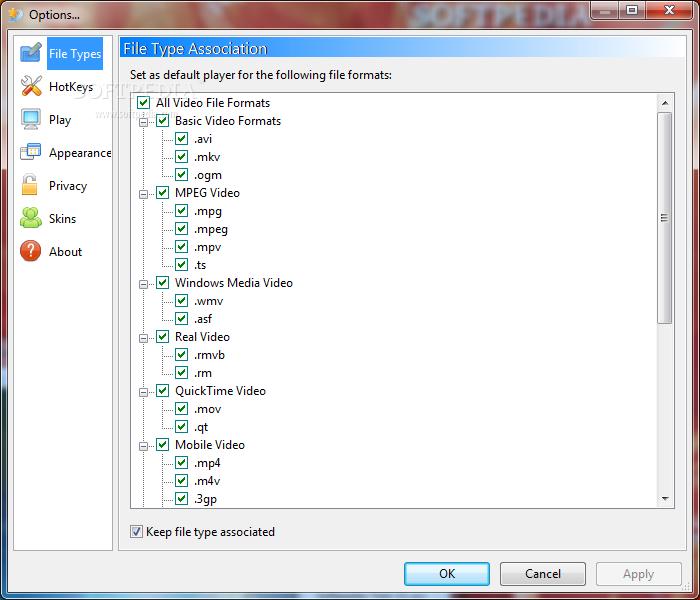The width and height of the screenshot is (700, 600).
Task: Show the About page
Action: [65, 252]
